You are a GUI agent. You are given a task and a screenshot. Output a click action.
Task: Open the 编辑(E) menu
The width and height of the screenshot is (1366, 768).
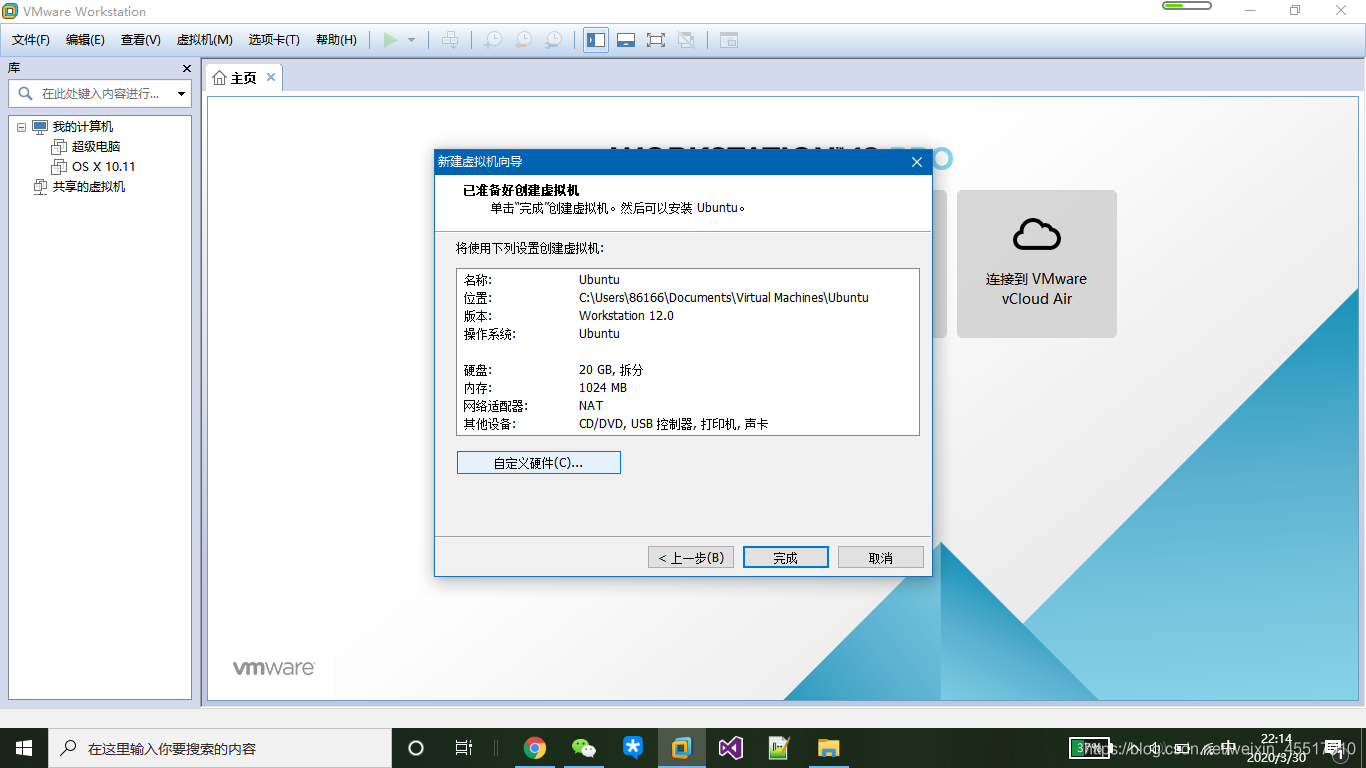85,40
